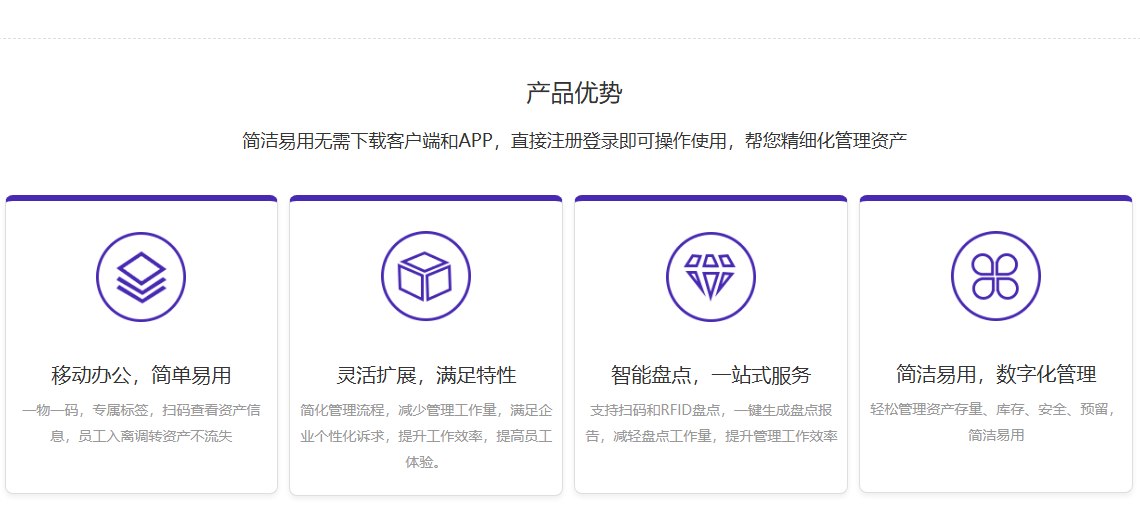Open the 智能盘点，一站式服务 card title
1140x531 pixels.
[710, 376]
